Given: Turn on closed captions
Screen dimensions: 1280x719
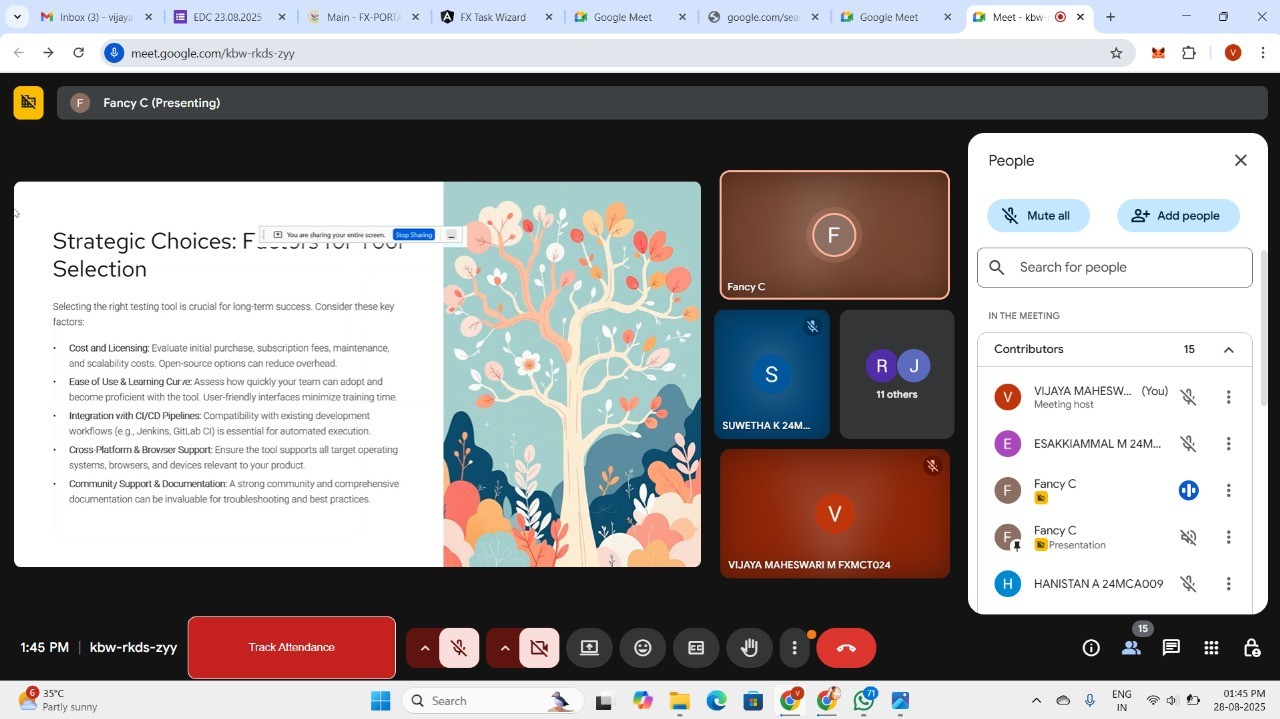Looking at the screenshot, I should click(696, 648).
